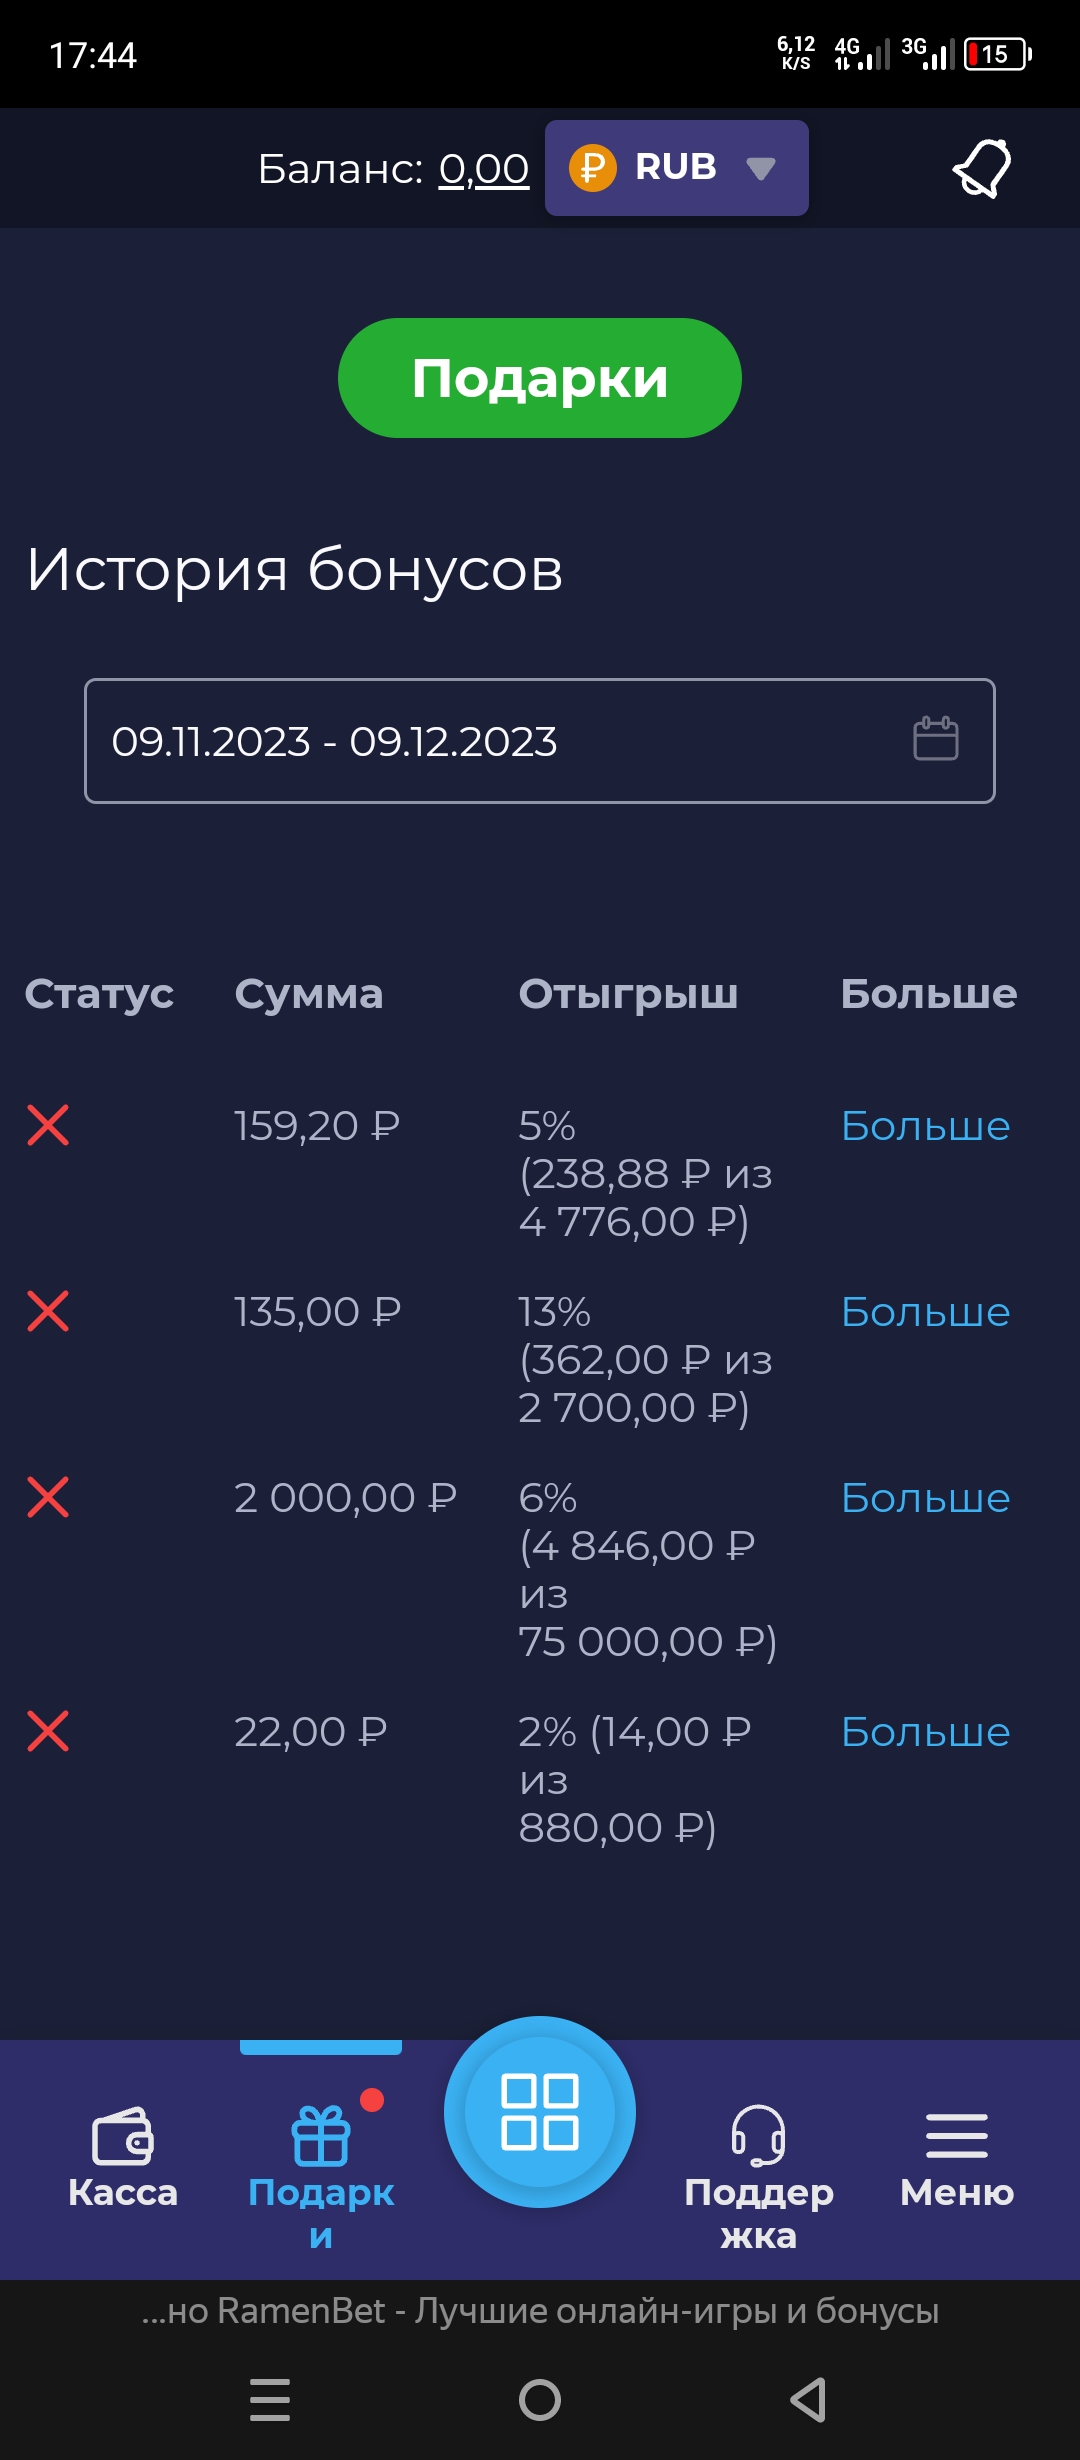Expand details for the 22,00 ₽ bonus
The width and height of the screenshot is (1080, 2460).
point(925,1732)
